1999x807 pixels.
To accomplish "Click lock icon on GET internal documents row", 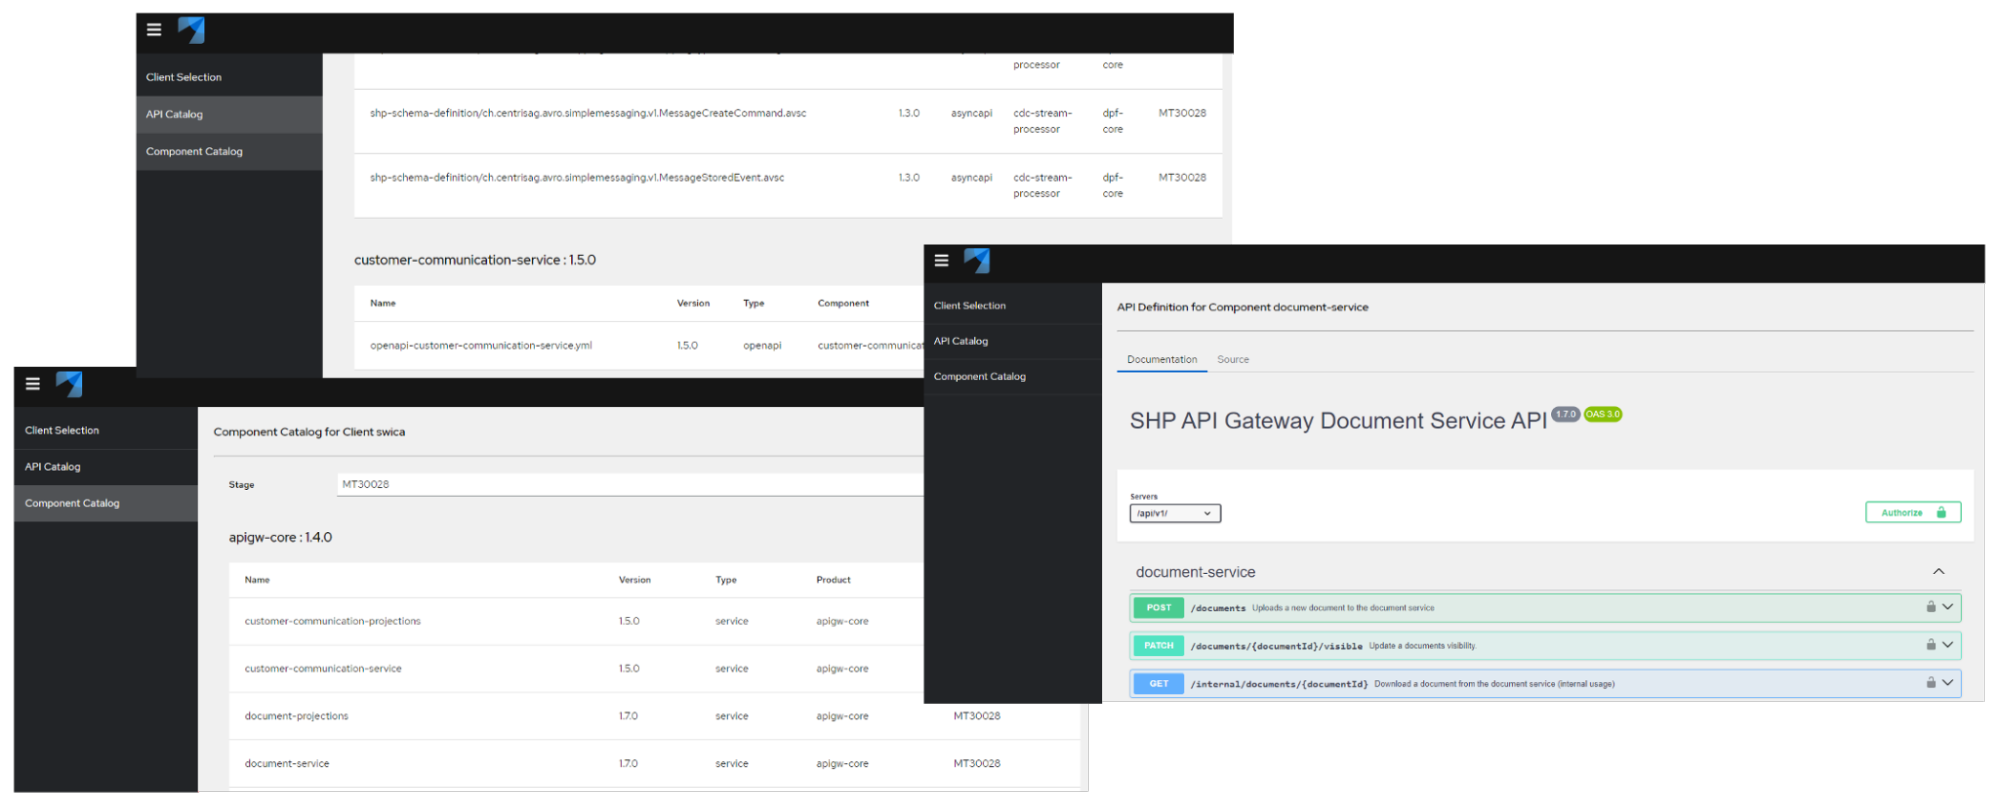I will (x=1931, y=683).
